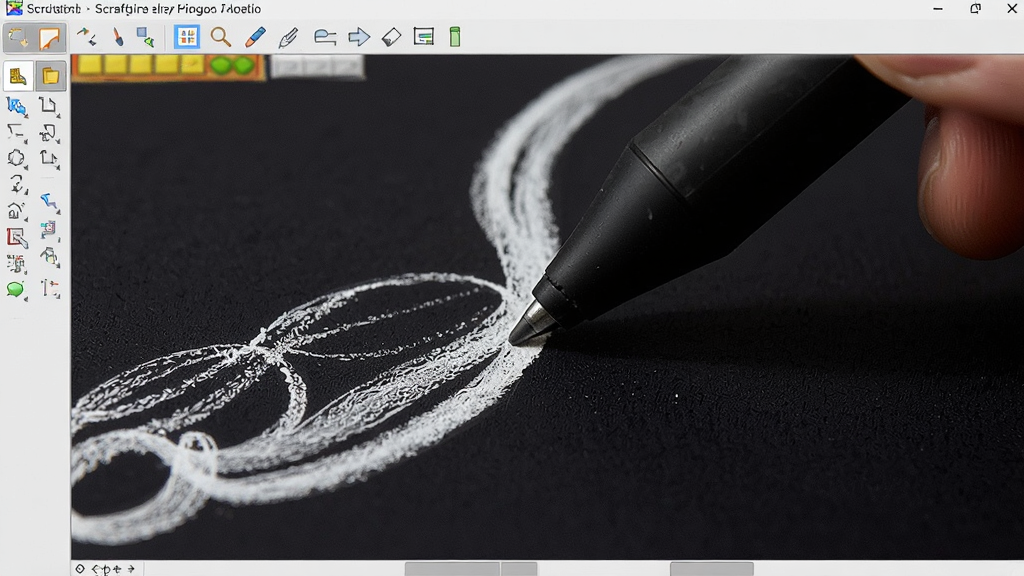Select the magnifying glass zoom tool
Viewport: 1024px width, 576px height.
(x=221, y=37)
